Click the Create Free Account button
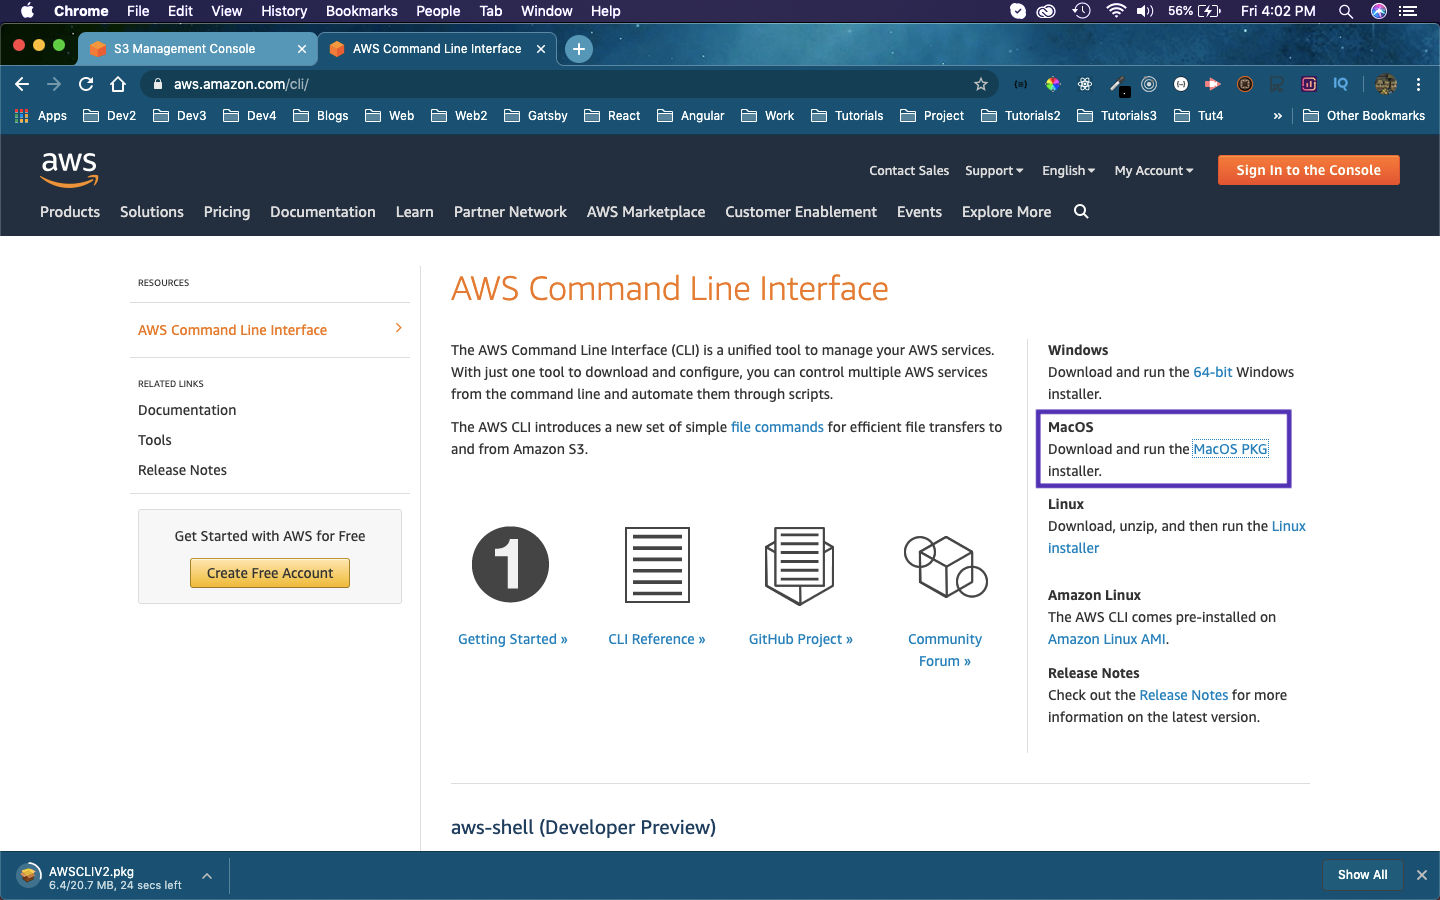1440x900 pixels. [270, 573]
